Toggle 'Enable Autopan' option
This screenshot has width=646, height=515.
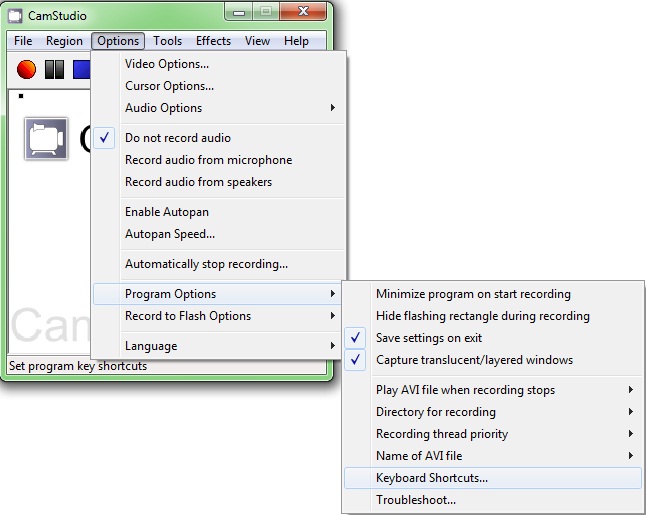[x=219, y=212]
